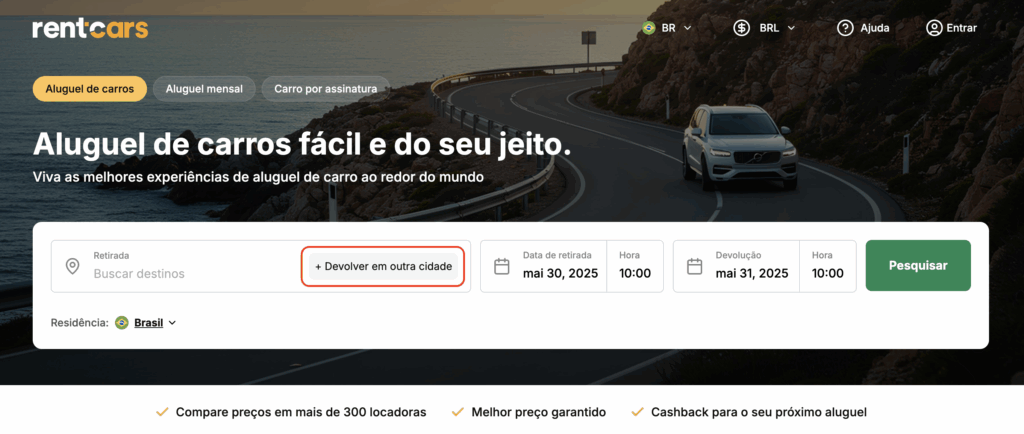This screenshot has width=1024, height=434.
Task: Click the rentcars logo
Action: (x=90, y=29)
